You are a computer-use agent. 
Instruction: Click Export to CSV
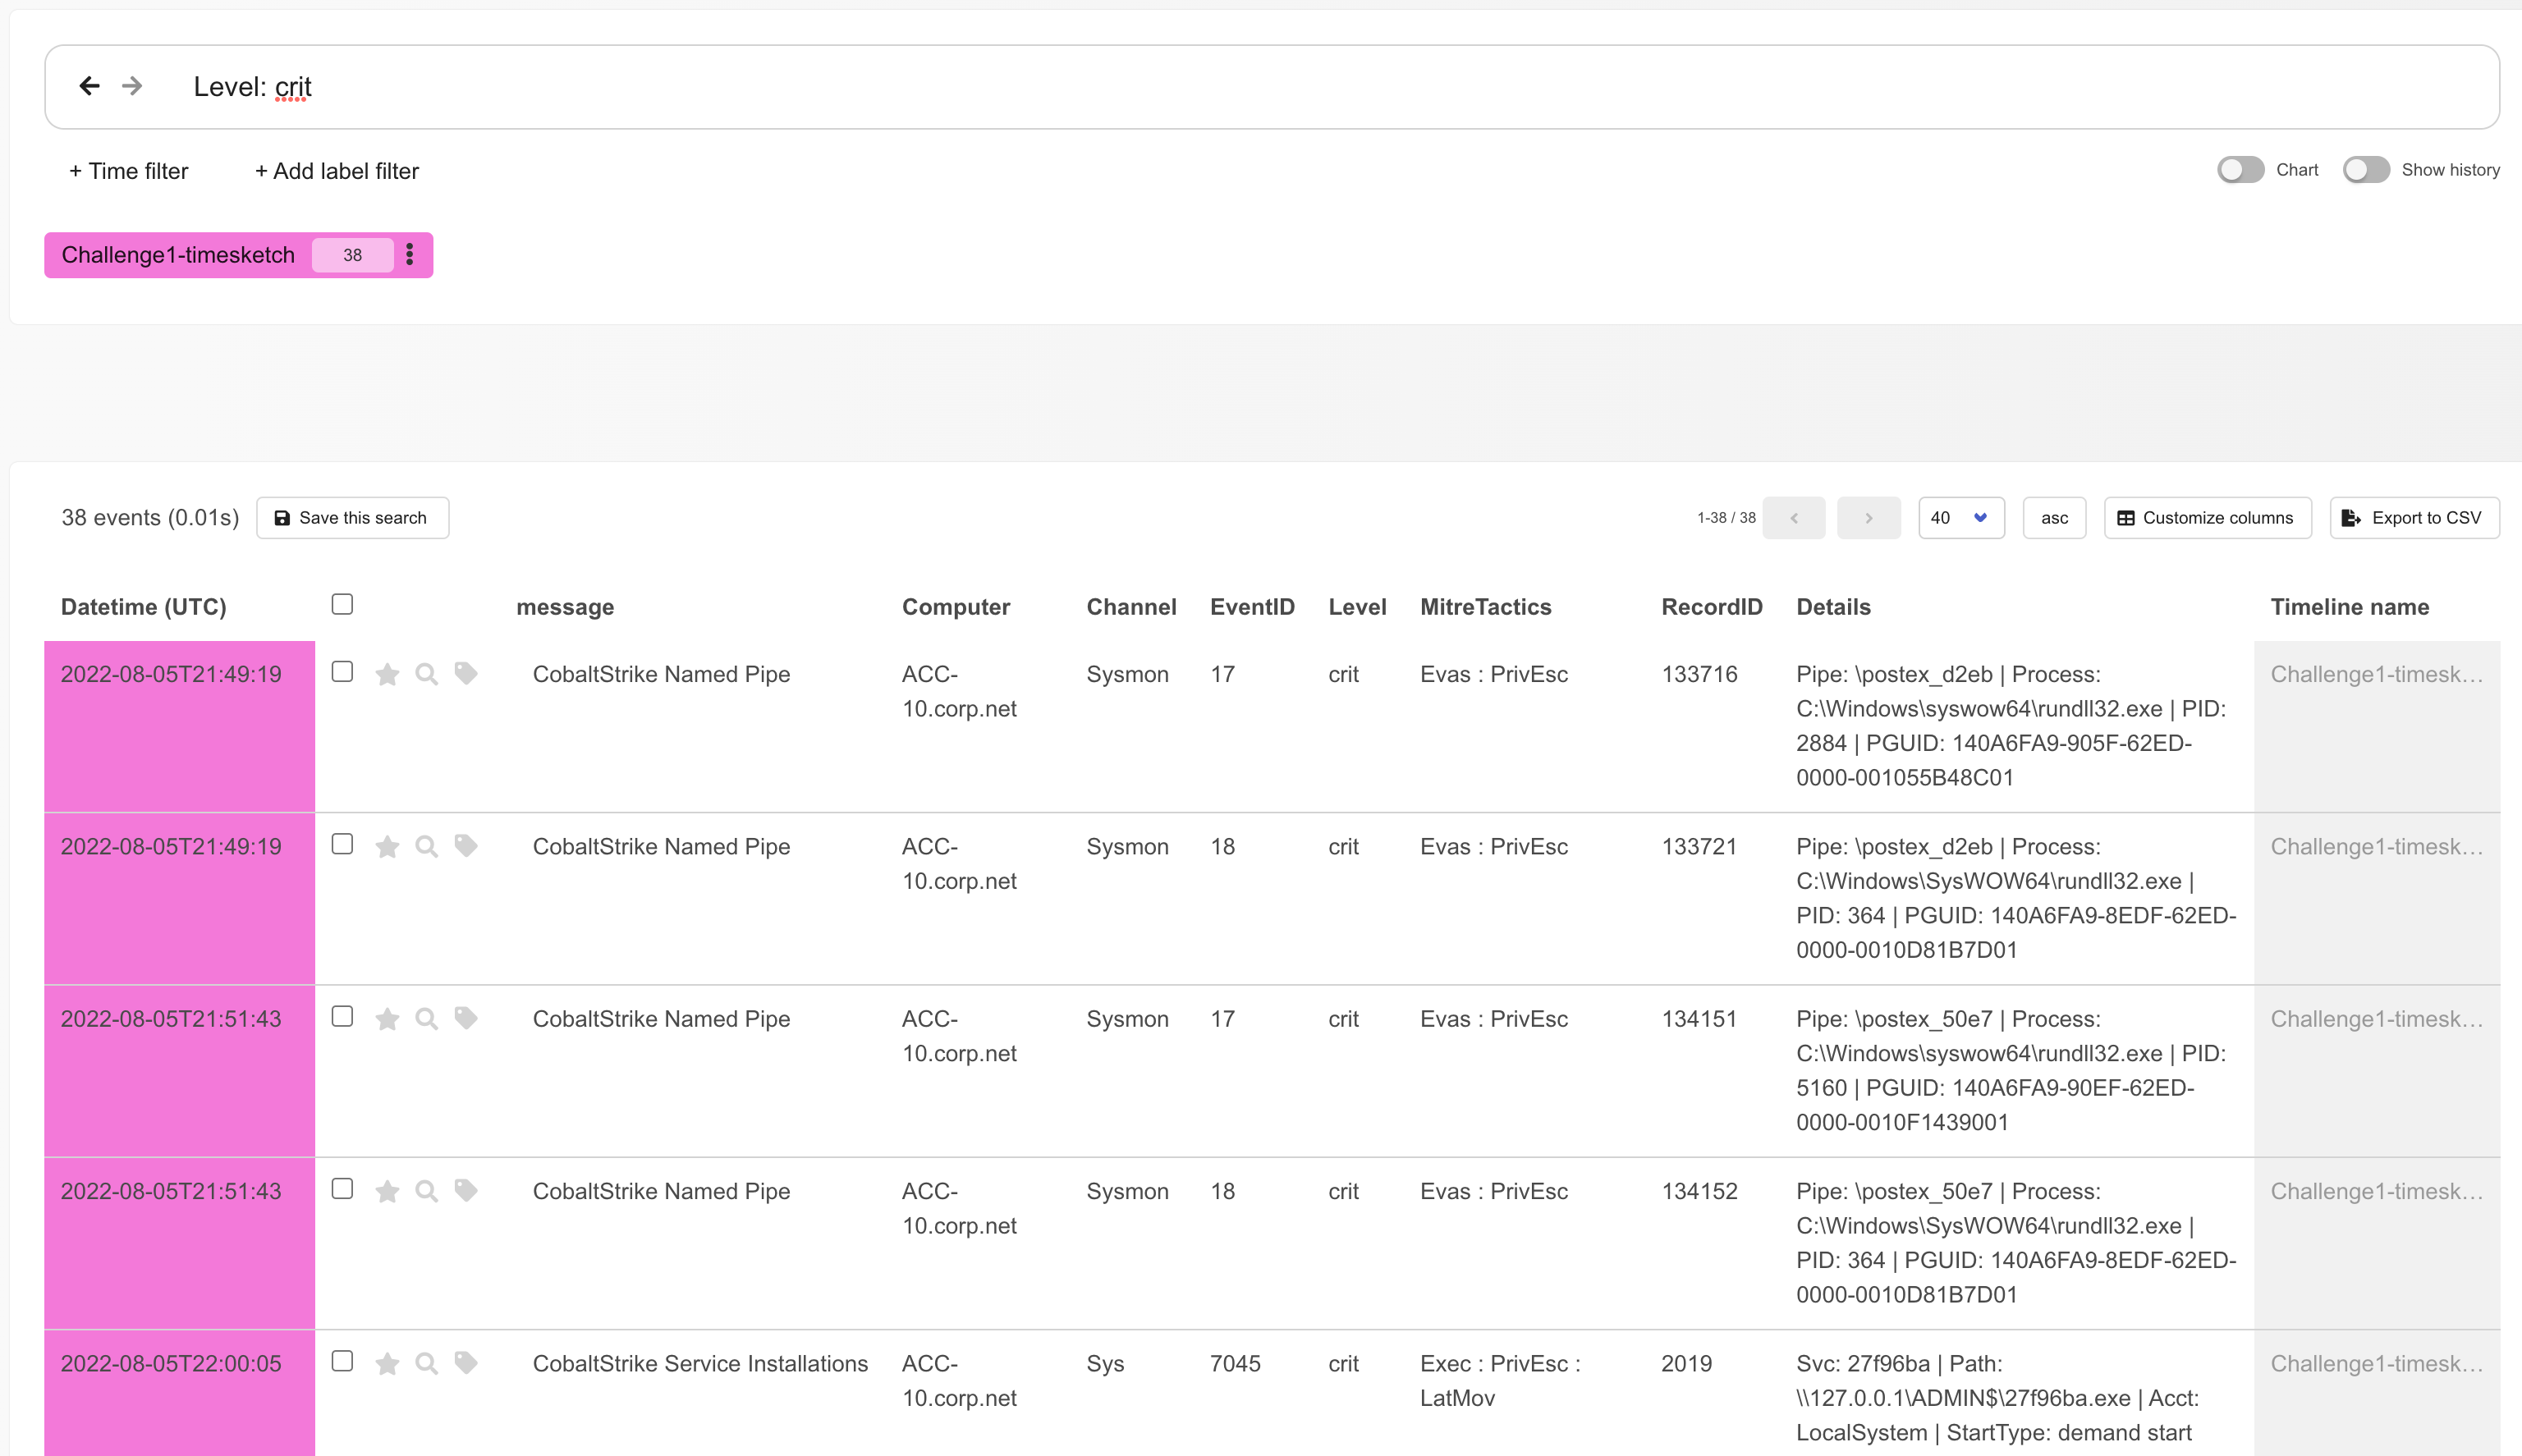(x=2414, y=517)
